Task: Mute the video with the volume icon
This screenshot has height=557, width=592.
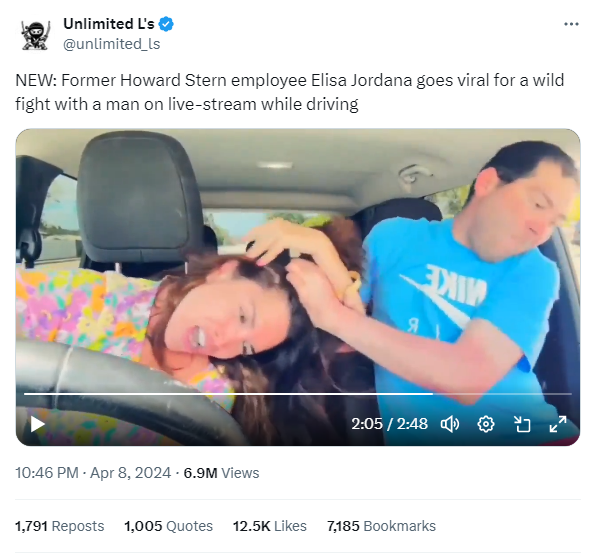Action: pos(450,424)
